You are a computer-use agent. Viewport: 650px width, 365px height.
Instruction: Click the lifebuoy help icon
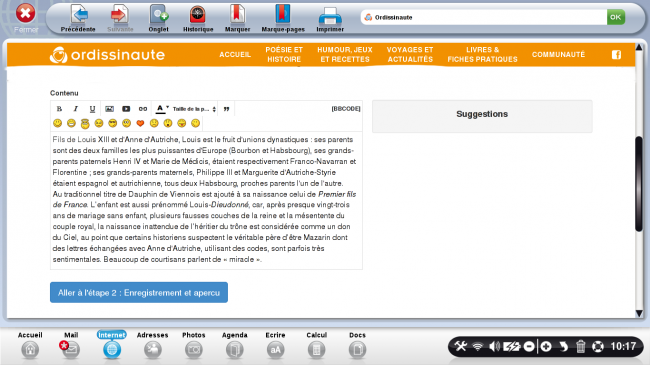598,346
